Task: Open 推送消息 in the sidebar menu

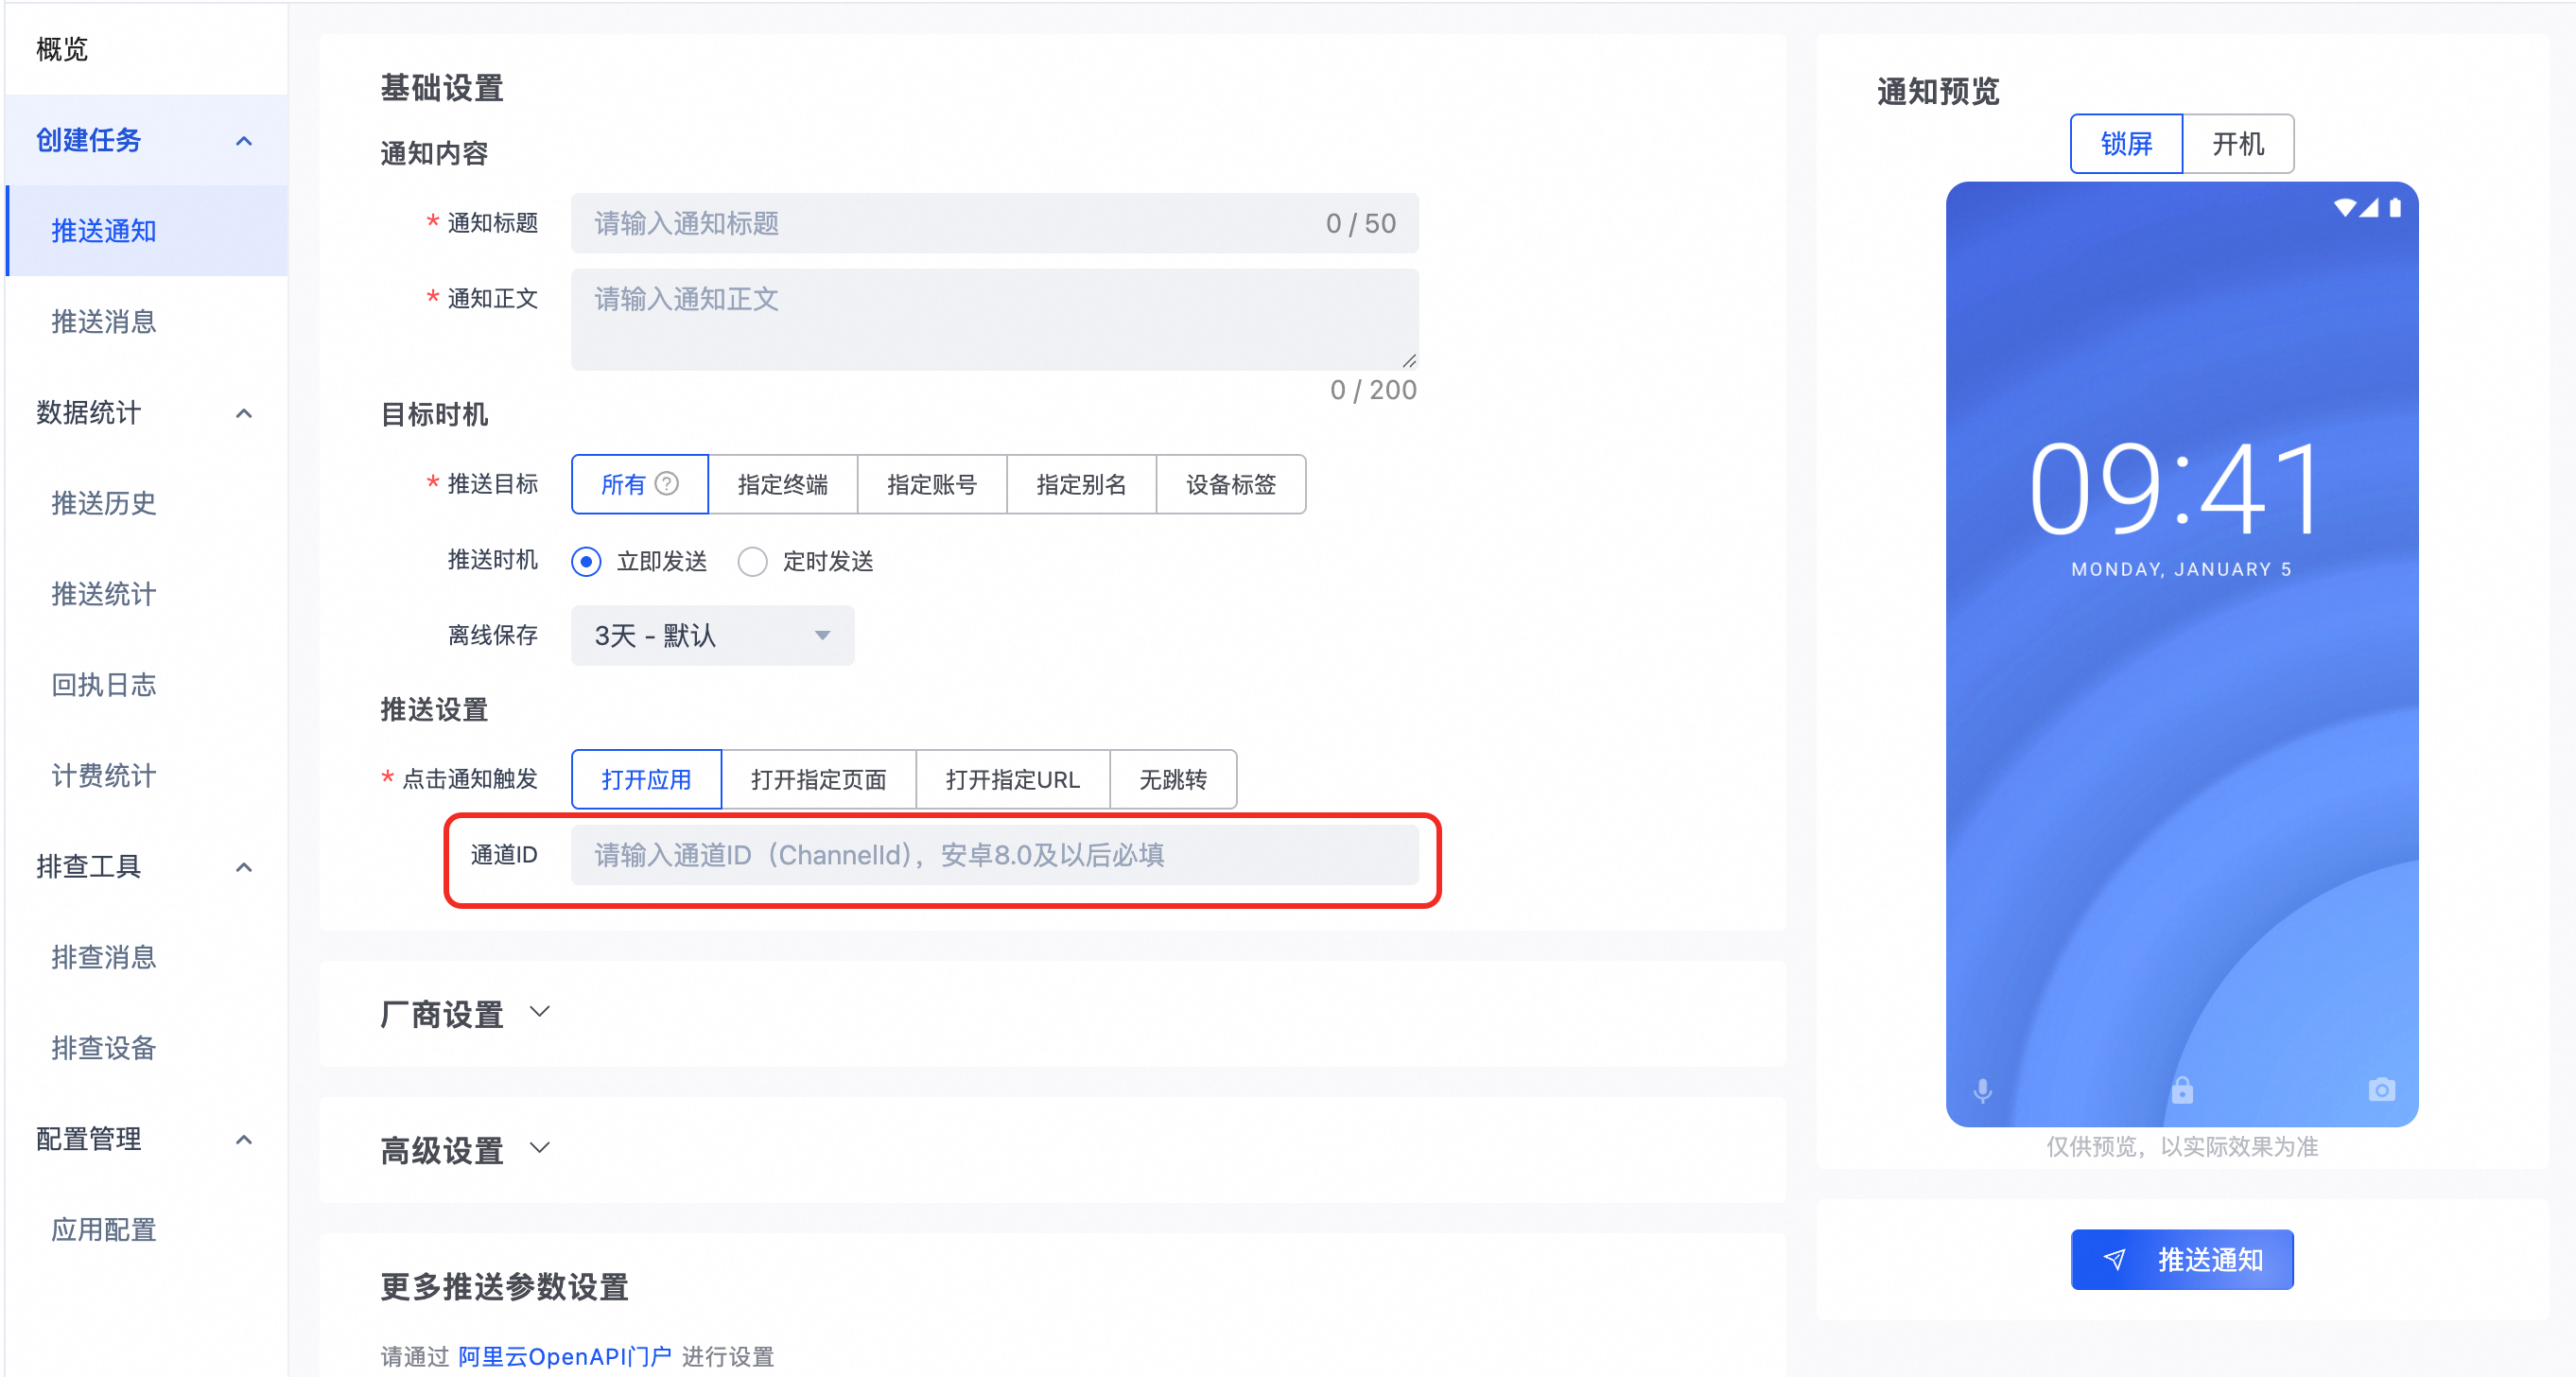Action: [x=104, y=321]
